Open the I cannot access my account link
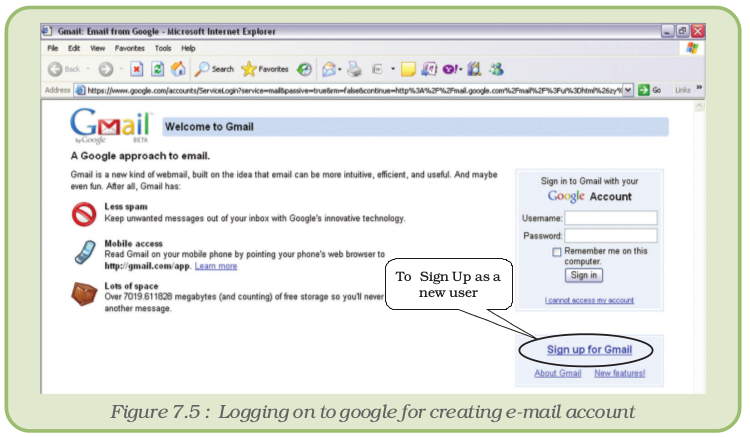This screenshot has width=750, height=437. pos(589,300)
